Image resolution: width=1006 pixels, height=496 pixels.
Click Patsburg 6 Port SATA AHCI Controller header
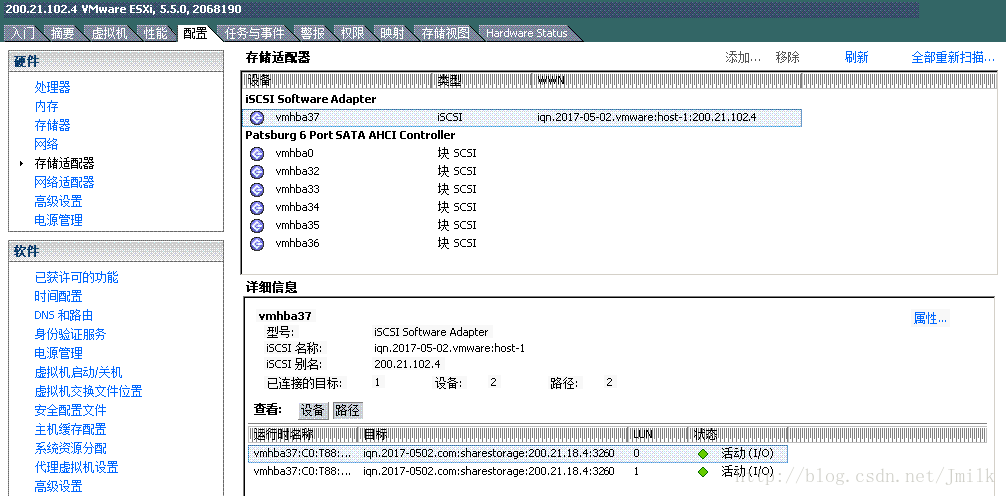click(x=350, y=135)
